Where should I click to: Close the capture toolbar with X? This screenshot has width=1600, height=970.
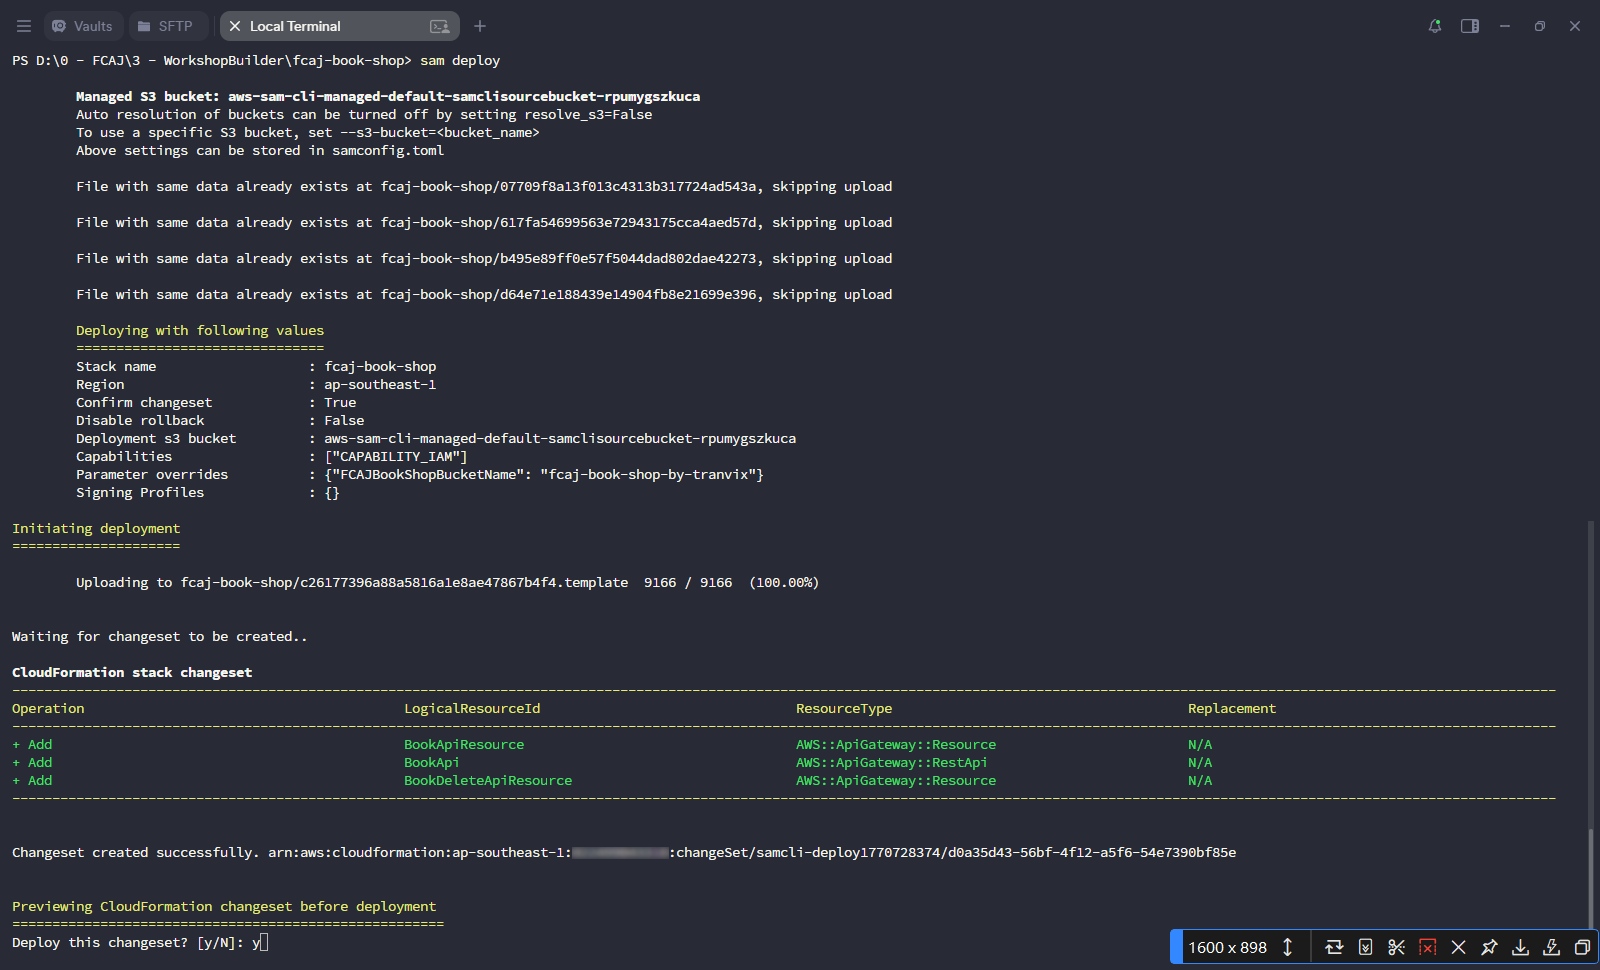(x=1458, y=947)
